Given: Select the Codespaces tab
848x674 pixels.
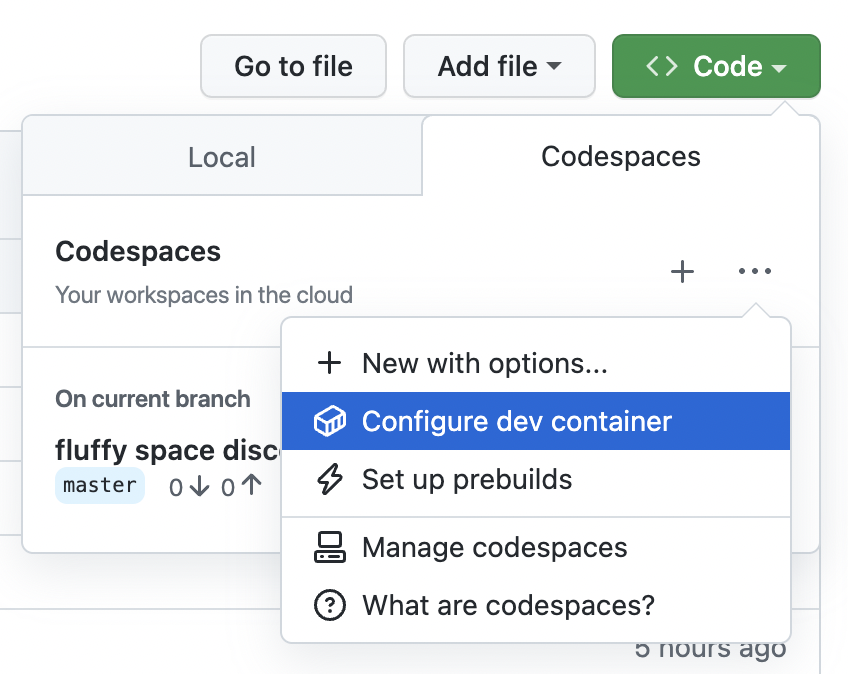Looking at the screenshot, I should tap(620, 156).
